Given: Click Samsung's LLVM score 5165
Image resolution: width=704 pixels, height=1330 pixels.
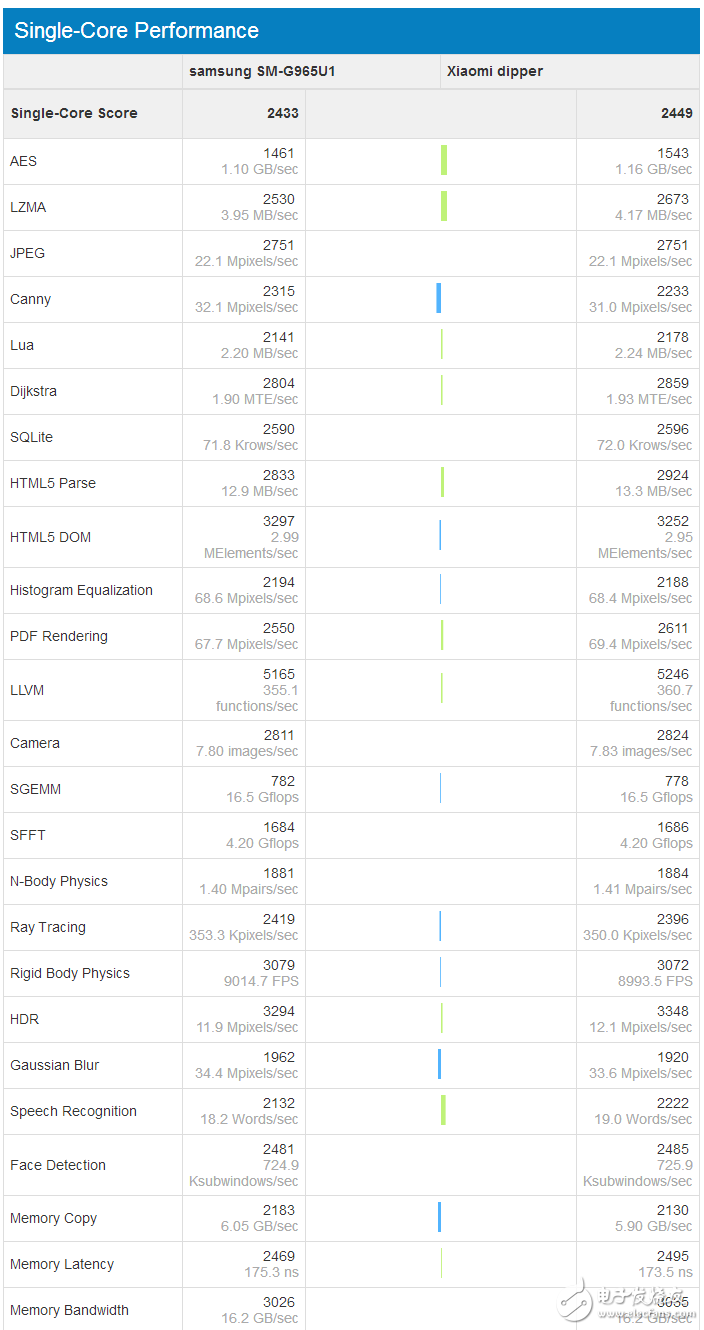Looking at the screenshot, I should tap(279, 674).
